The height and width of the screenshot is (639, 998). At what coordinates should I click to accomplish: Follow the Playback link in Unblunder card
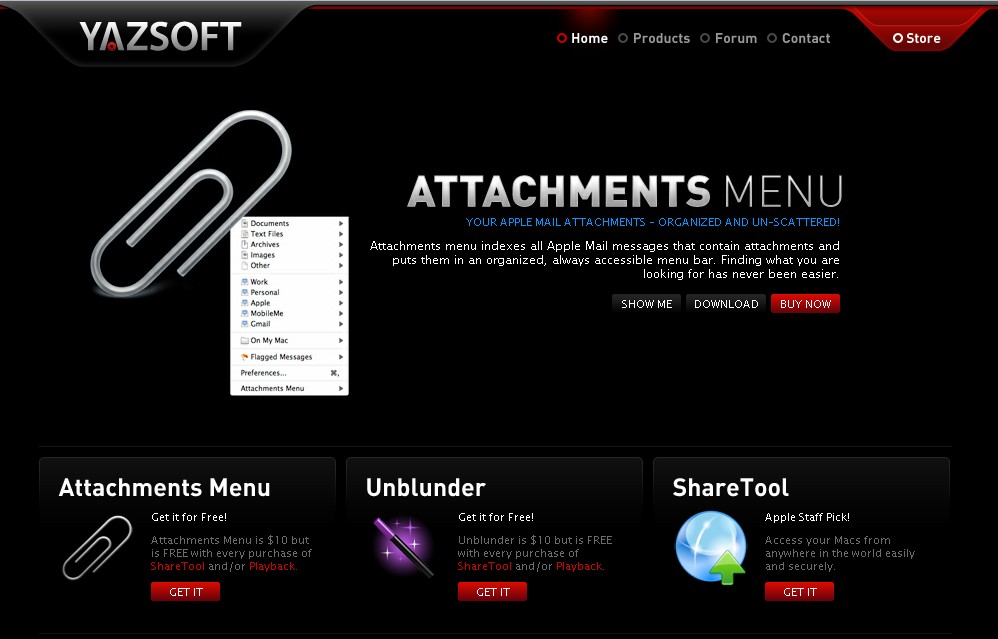(579, 566)
